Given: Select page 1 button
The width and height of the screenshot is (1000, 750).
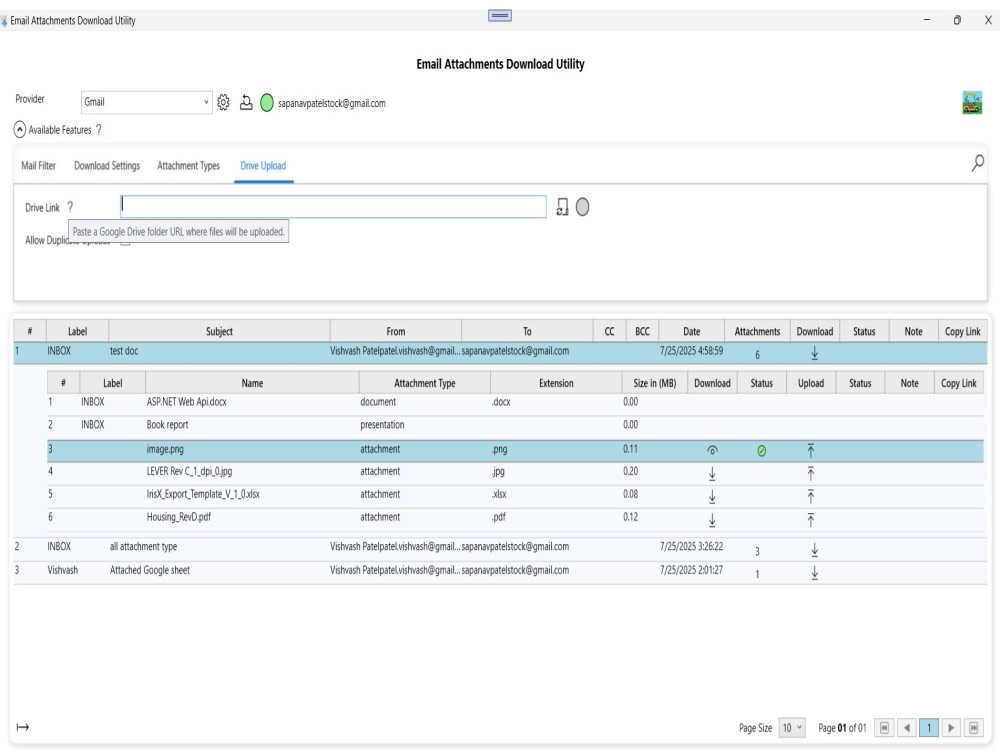Looking at the screenshot, I should pos(929,728).
